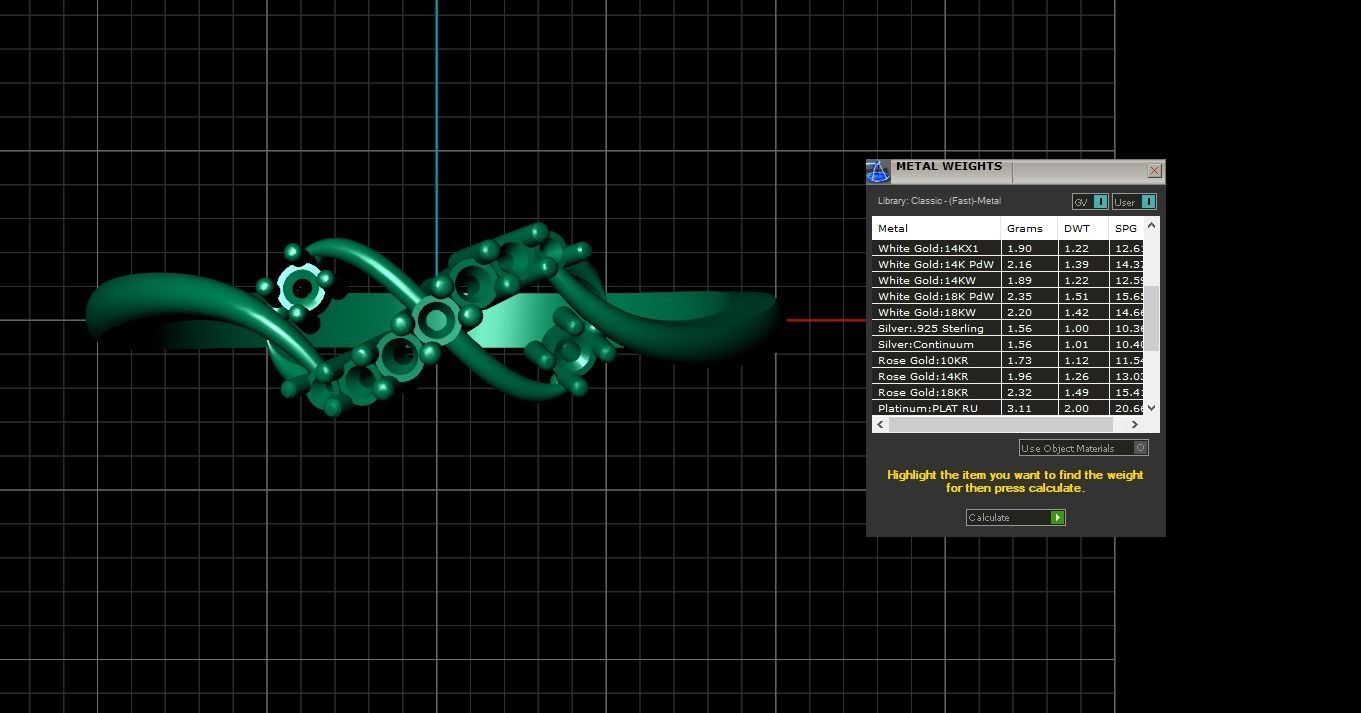Click the Matrix cone logo icon
Screen dimensions: 1361x713
[877, 171]
